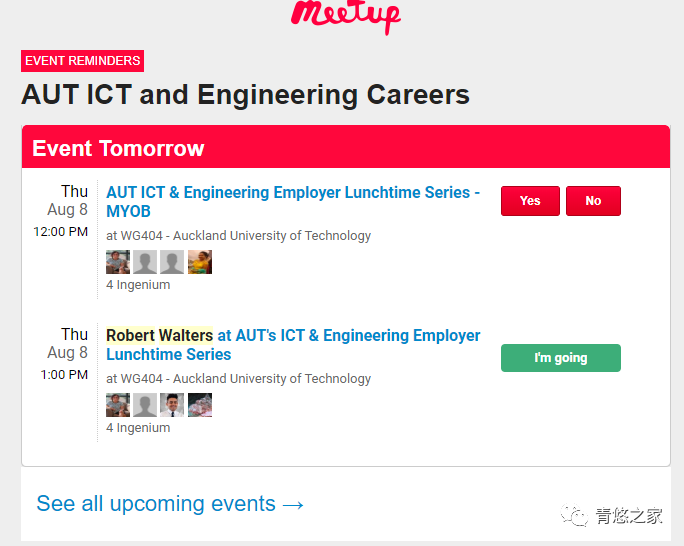684x546 pixels.
Task: Open the MYOB Employer Lunchtime Series link
Action: click(293, 201)
